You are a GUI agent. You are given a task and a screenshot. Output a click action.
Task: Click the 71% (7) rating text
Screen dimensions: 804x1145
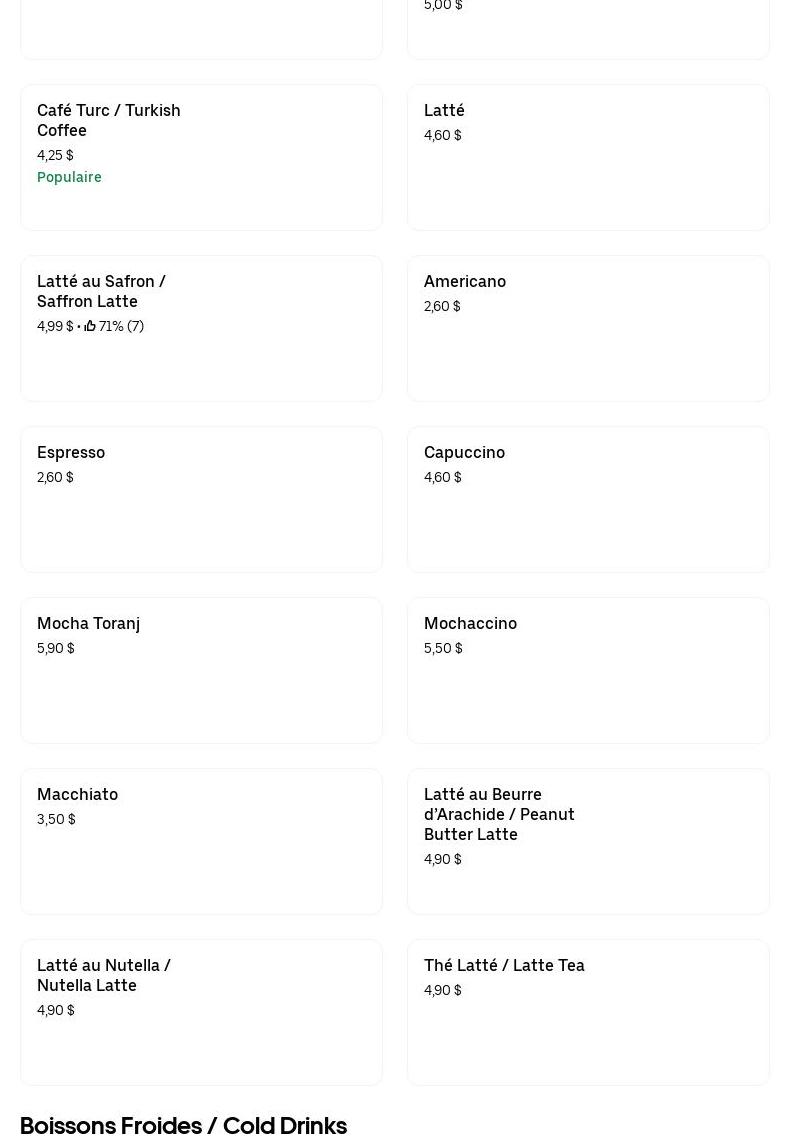(x=121, y=326)
